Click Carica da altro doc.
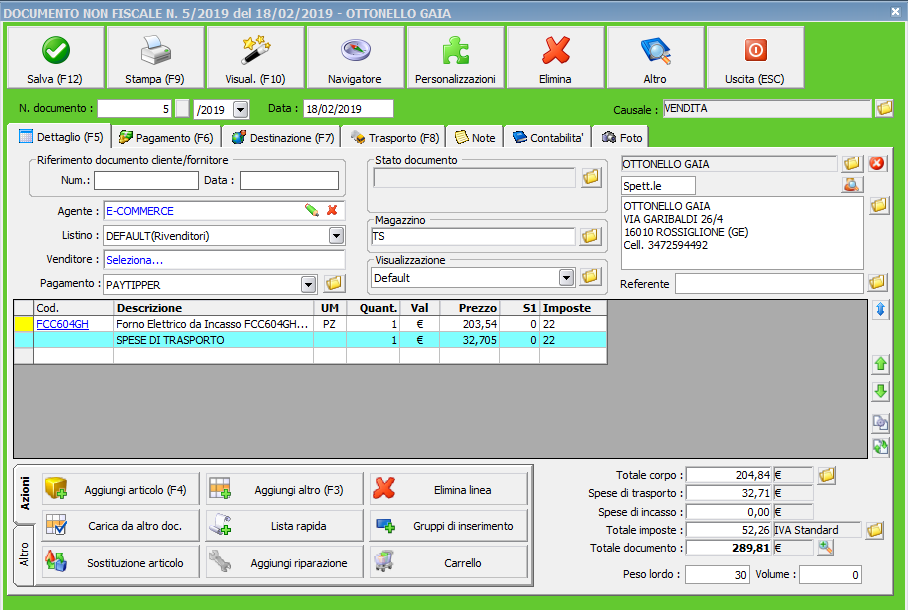The image size is (908, 610). [x=120, y=525]
